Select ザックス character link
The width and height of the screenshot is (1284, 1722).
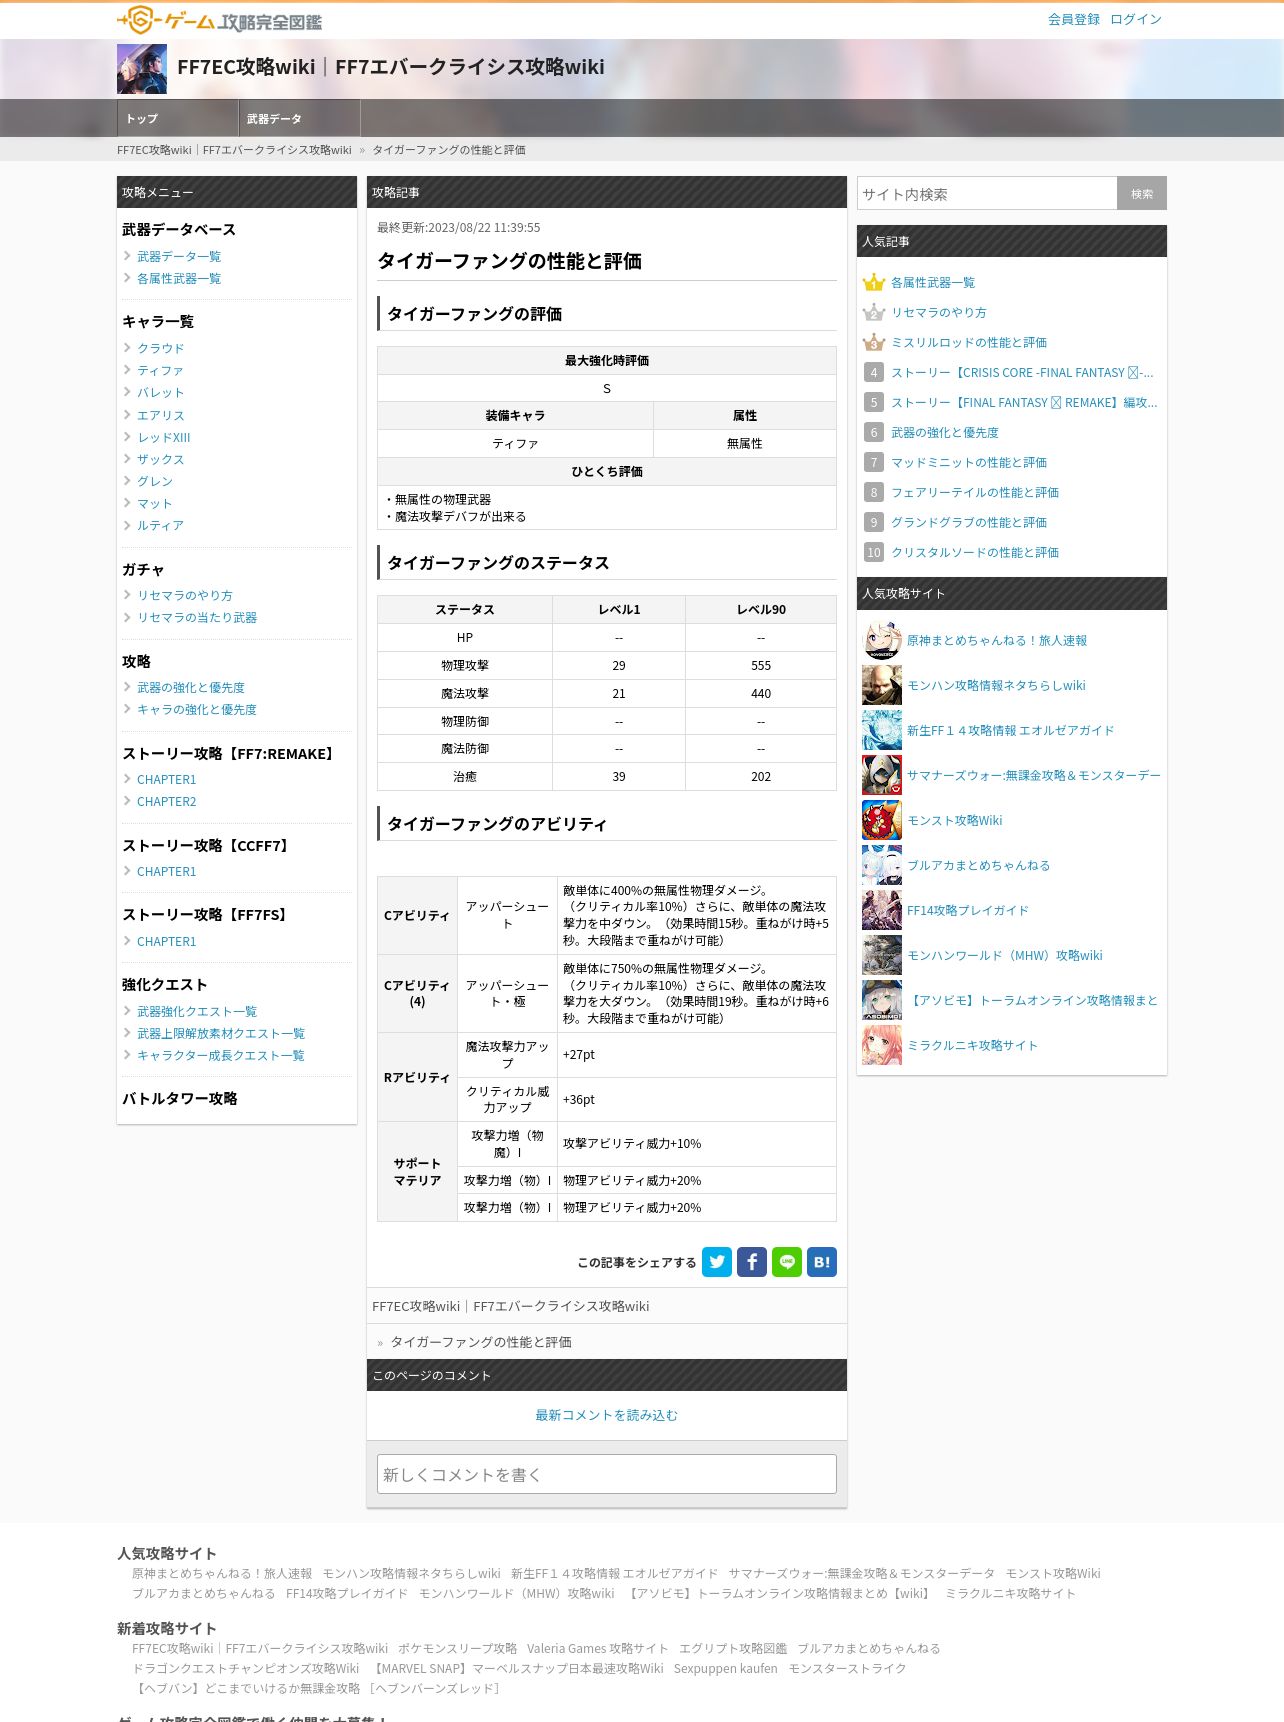click(161, 459)
